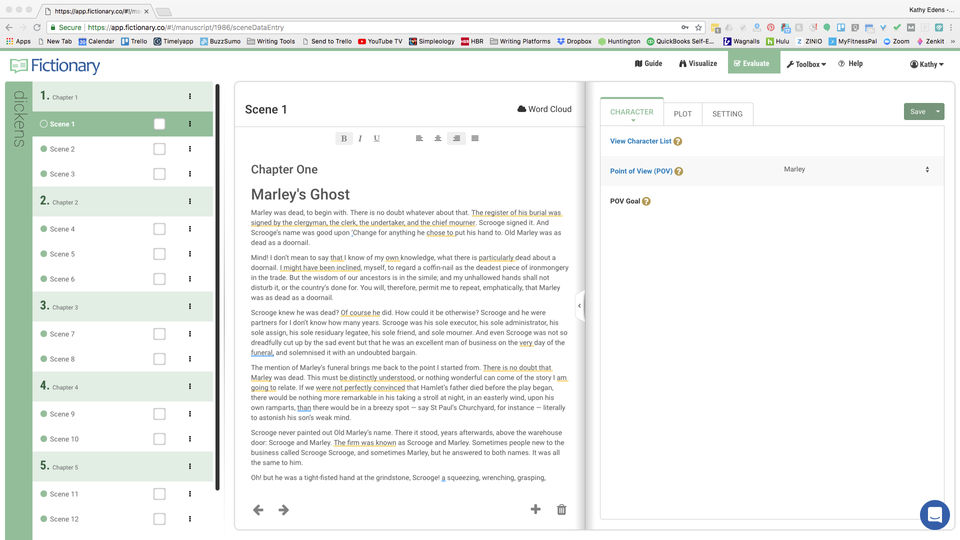This screenshot has width=960, height=540.
Task: Open options menu for Scene 1
Action: click(190, 124)
